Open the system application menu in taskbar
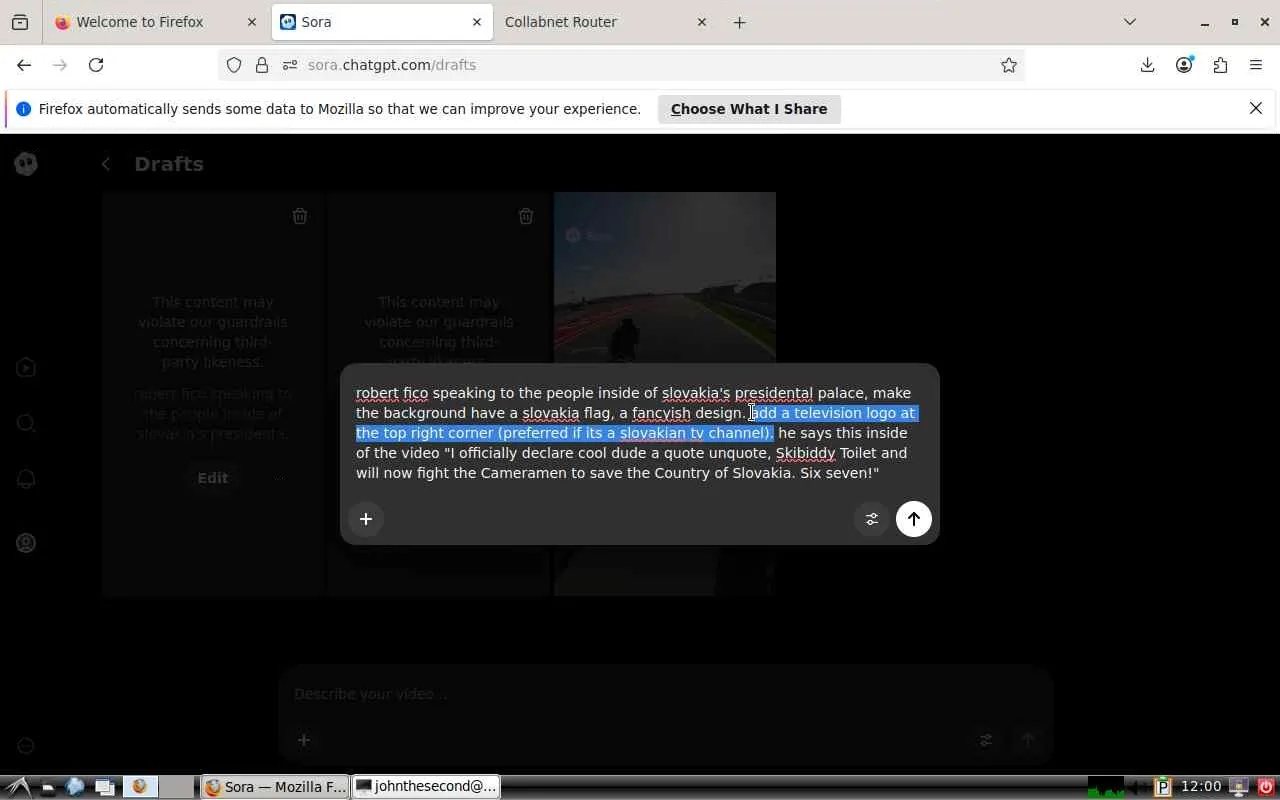This screenshot has width=1280, height=800. (x=19, y=787)
